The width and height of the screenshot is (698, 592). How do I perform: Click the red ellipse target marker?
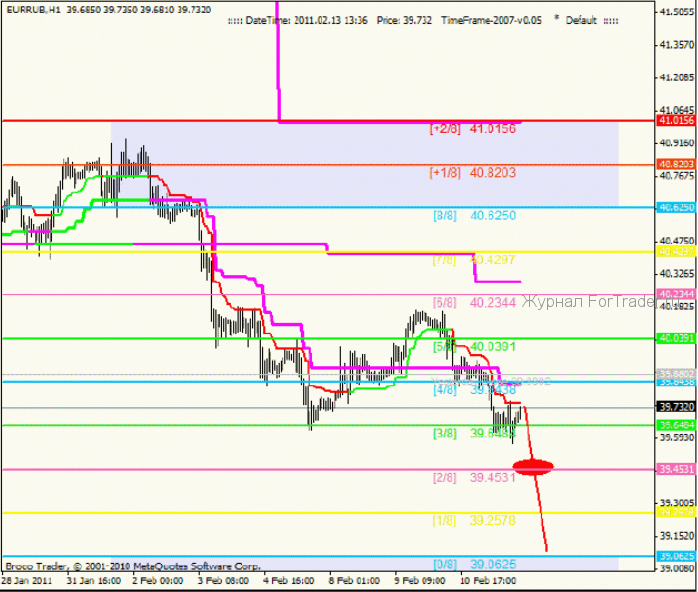point(533,467)
